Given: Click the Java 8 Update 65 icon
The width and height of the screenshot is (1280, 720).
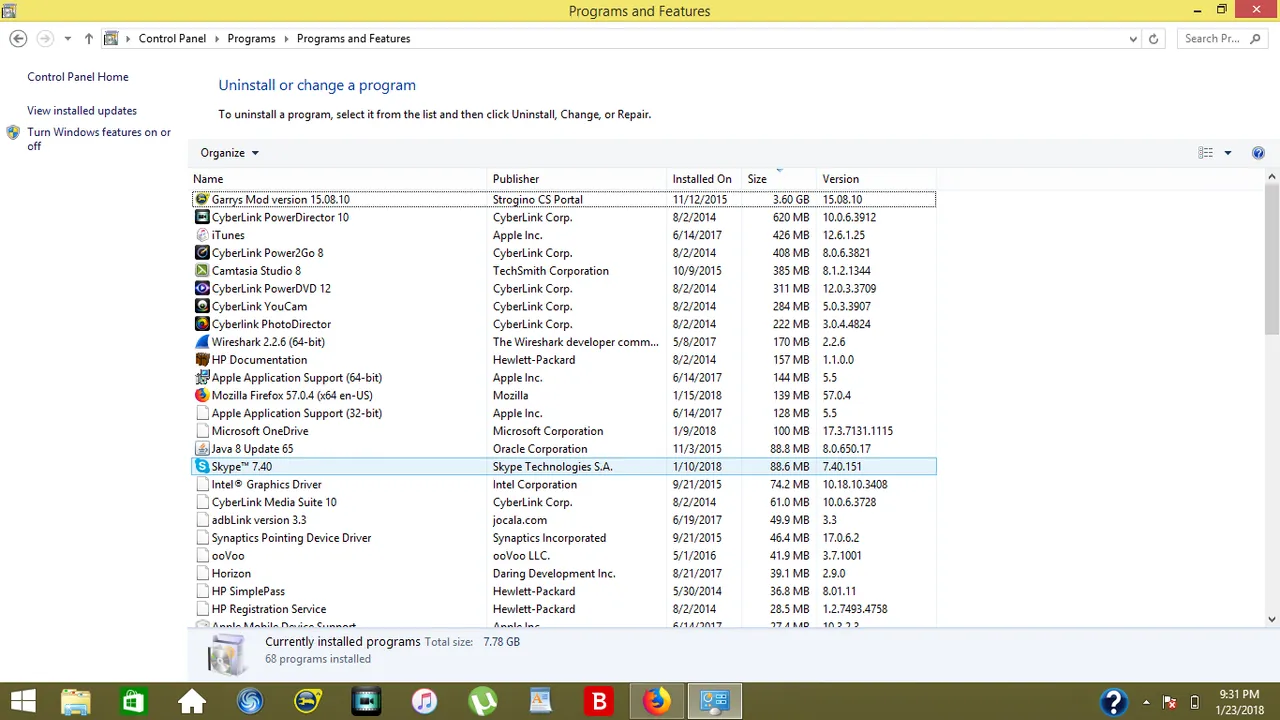Looking at the screenshot, I should click(x=202, y=449).
